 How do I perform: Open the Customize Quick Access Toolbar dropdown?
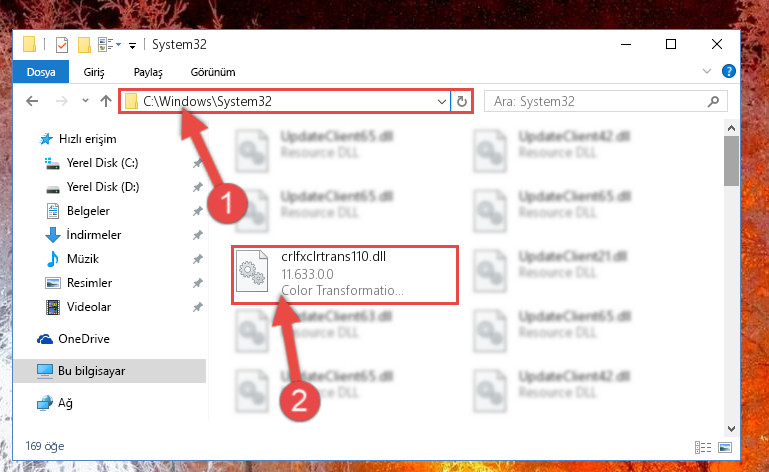[132, 46]
